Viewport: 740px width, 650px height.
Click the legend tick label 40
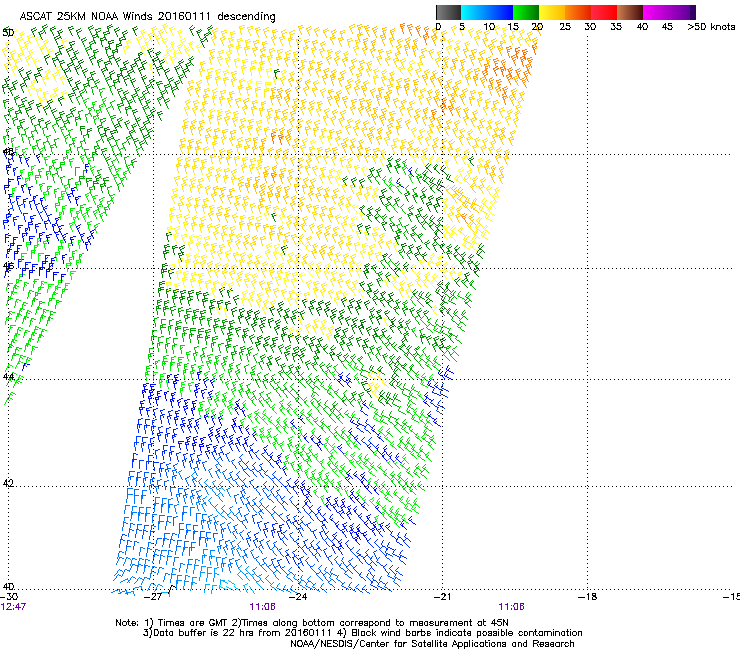642,27
